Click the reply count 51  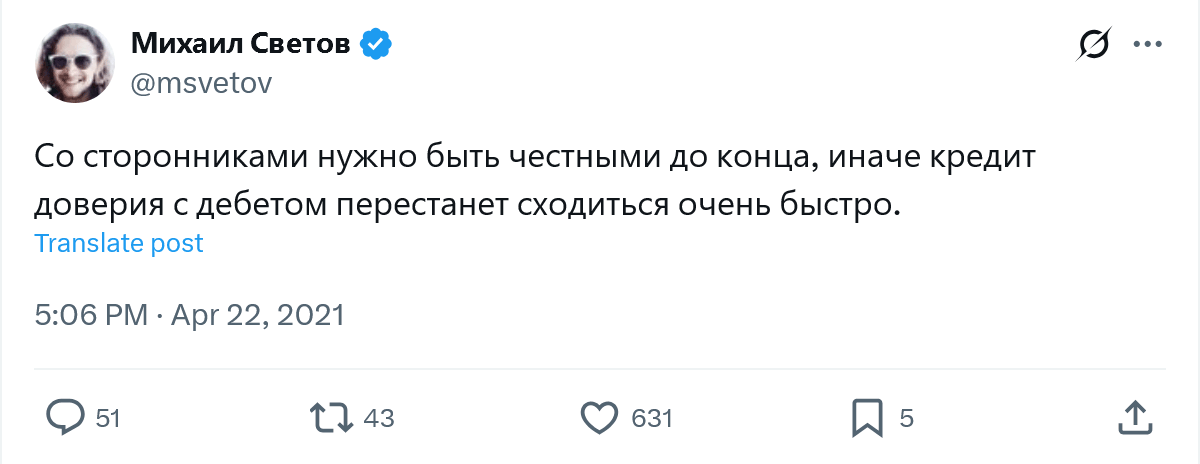point(108,418)
